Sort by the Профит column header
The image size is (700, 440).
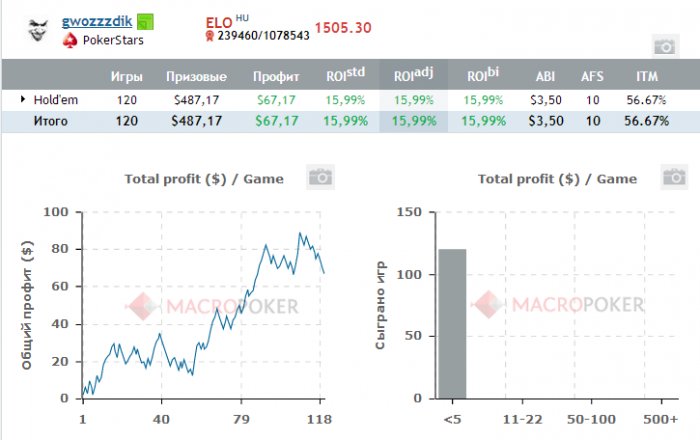pos(275,76)
